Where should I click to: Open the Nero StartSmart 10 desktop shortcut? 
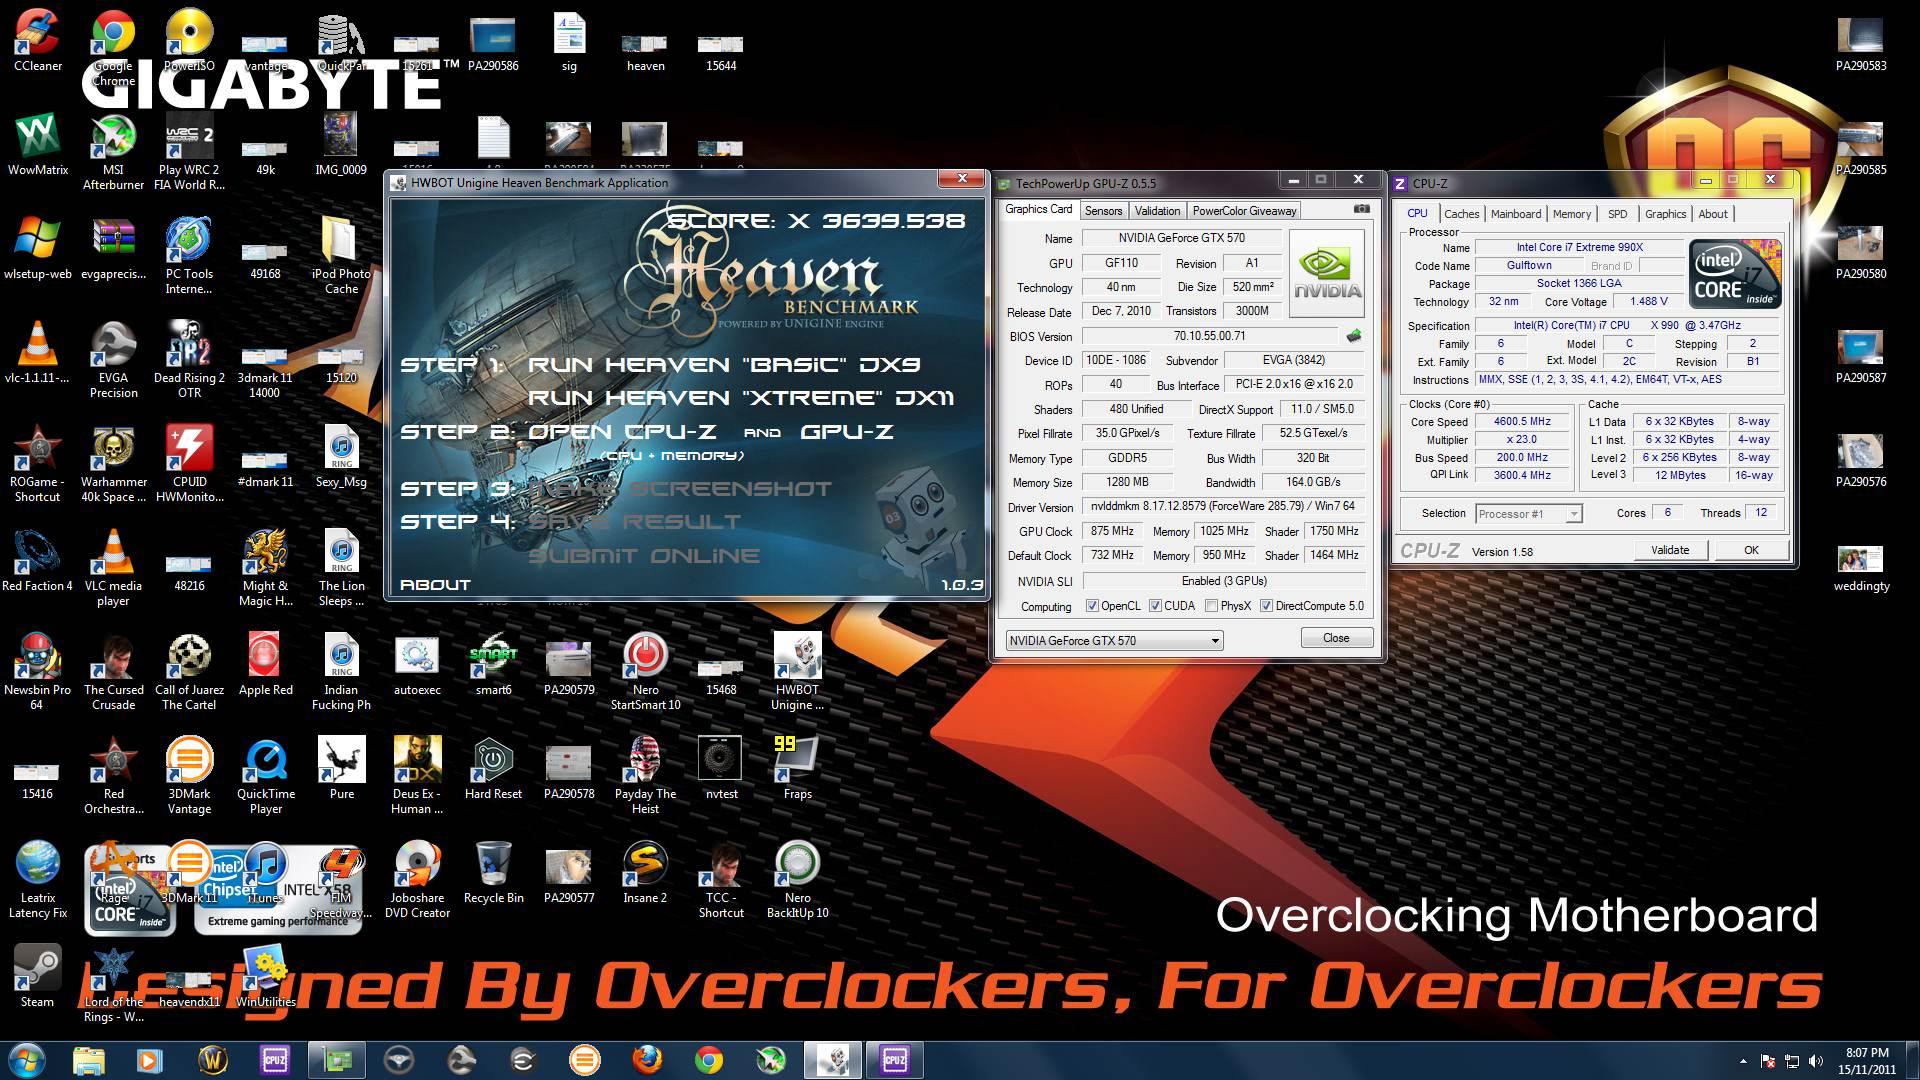pyautogui.click(x=645, y=673)
